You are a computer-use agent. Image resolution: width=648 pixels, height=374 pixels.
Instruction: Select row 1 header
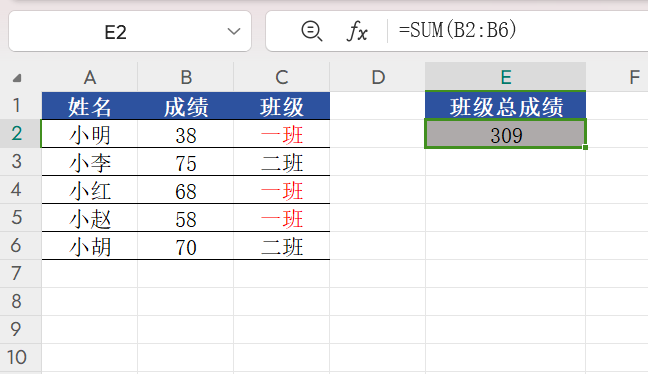(21, 105)
